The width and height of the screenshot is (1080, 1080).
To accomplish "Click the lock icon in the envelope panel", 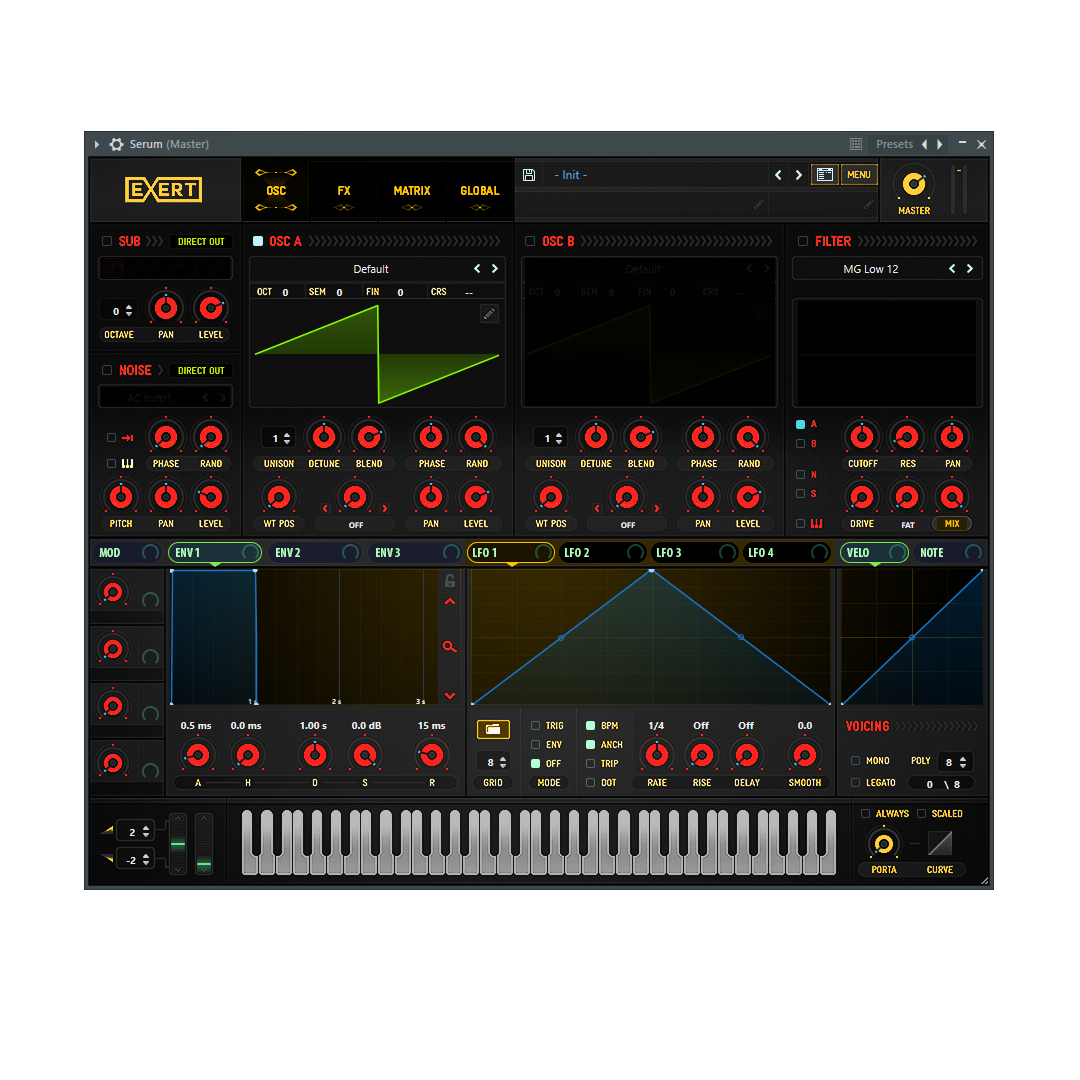I will click(x=450, y=581).
